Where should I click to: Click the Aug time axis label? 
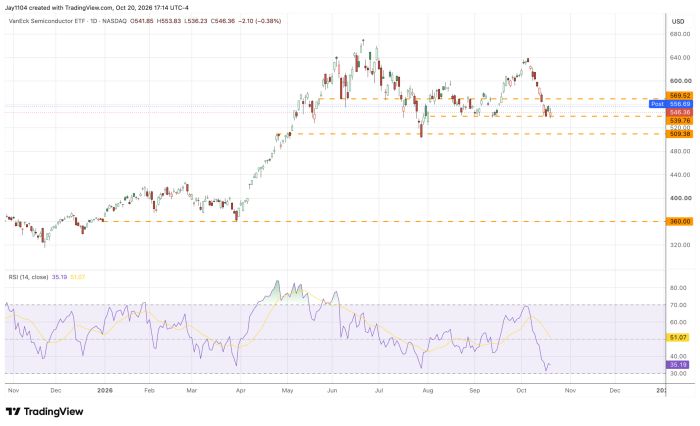click(428, 390)
